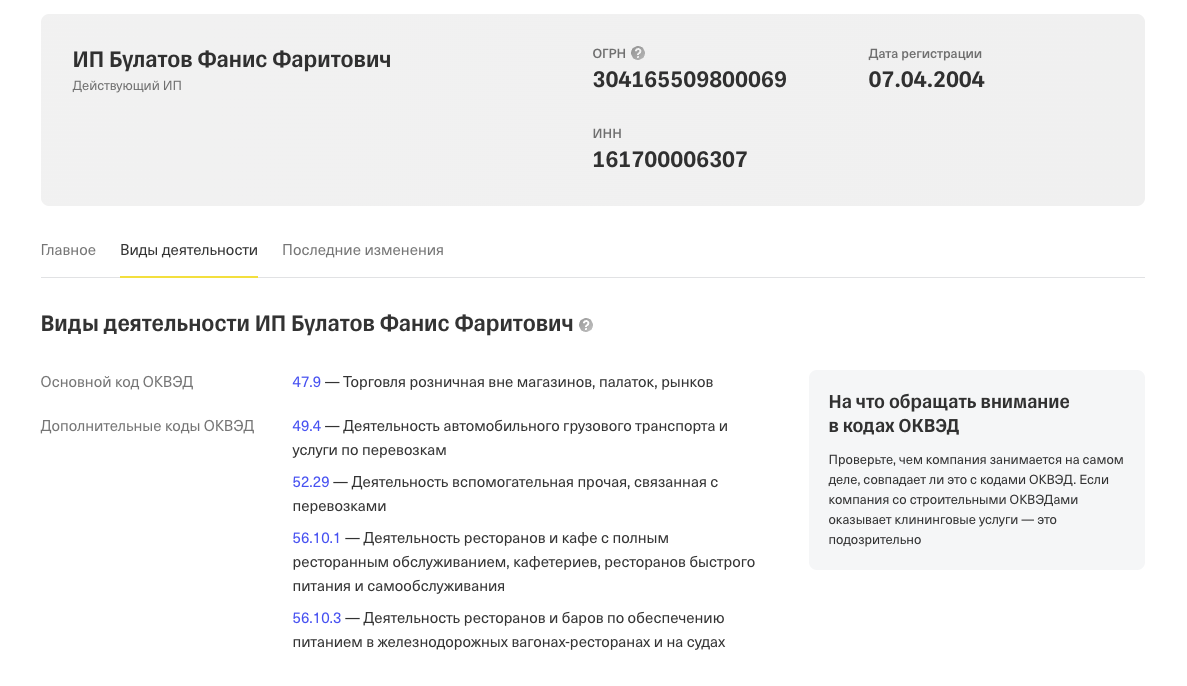Click the question mark beside the Виды деятельности heading

coord(586,325)
